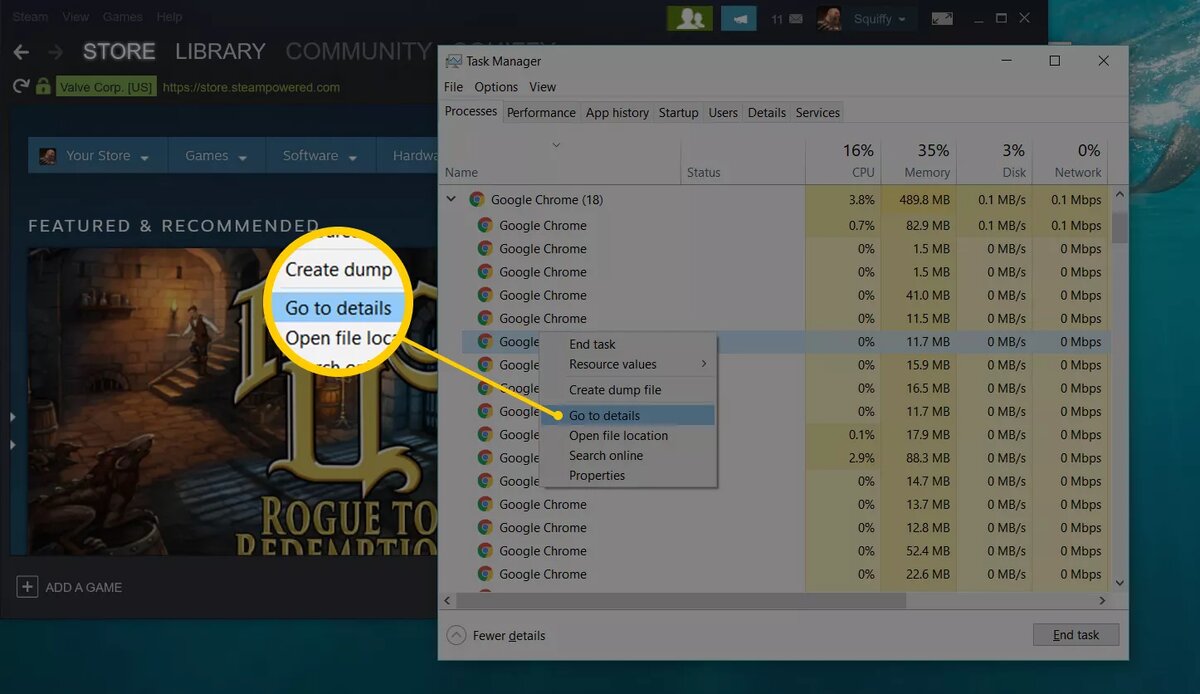1200x694 pixels.
Task: Sort processes by Disk column header
Action: (x=994, y=160)
